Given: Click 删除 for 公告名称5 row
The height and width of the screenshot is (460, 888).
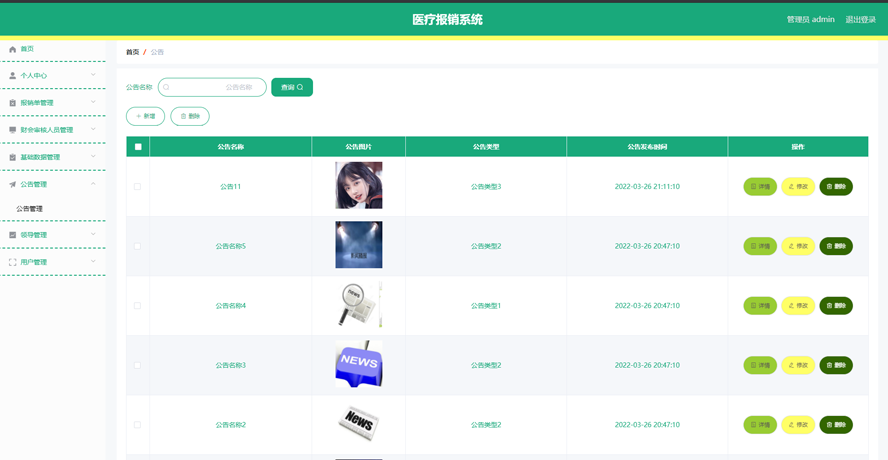Looking at the screenshot, I should [x=836, y=246].
